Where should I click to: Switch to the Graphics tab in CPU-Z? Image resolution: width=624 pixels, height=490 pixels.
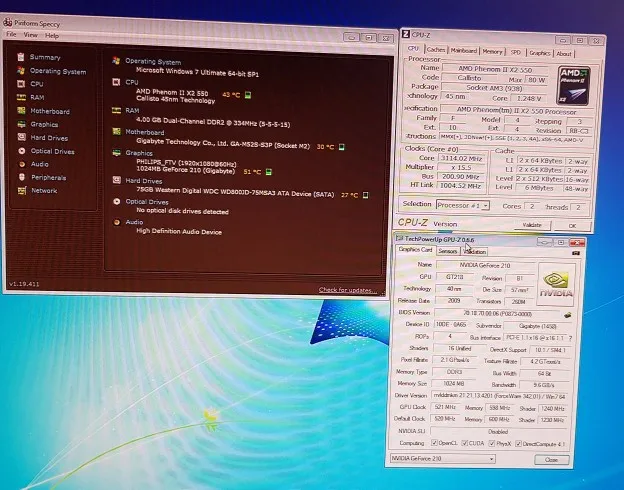[x=540, y=53]
